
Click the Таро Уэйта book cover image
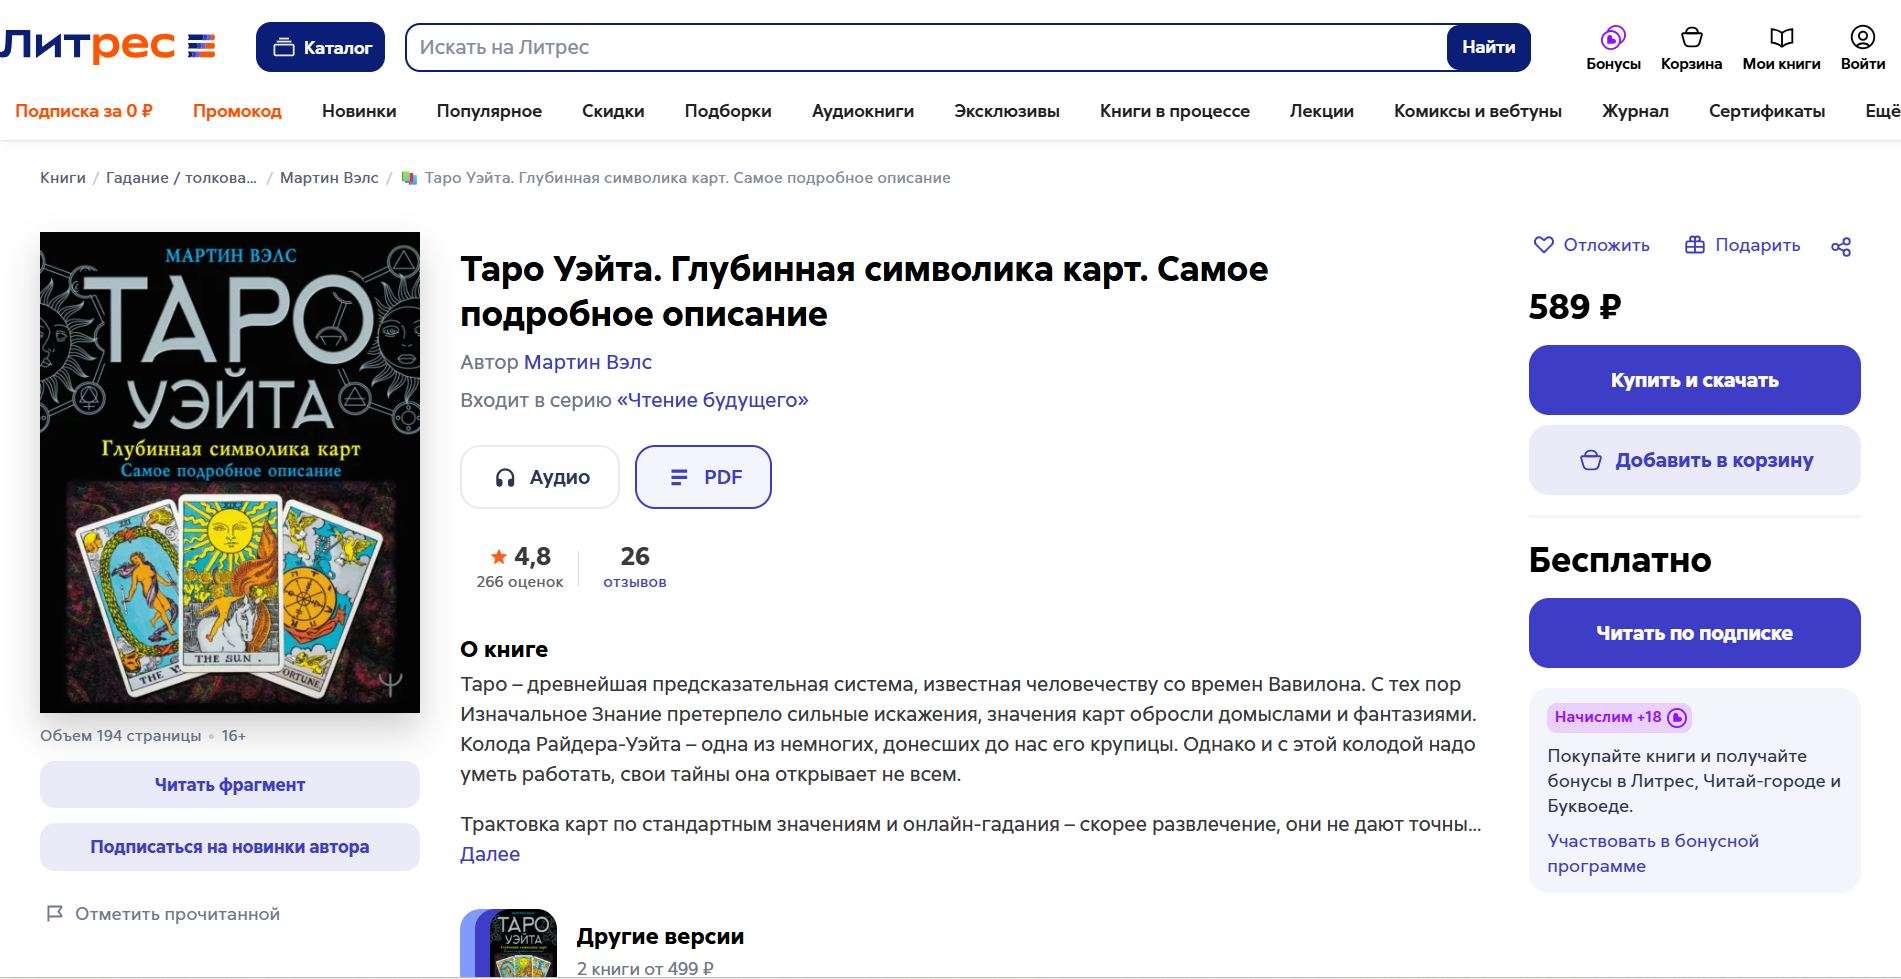pos(230,472)
